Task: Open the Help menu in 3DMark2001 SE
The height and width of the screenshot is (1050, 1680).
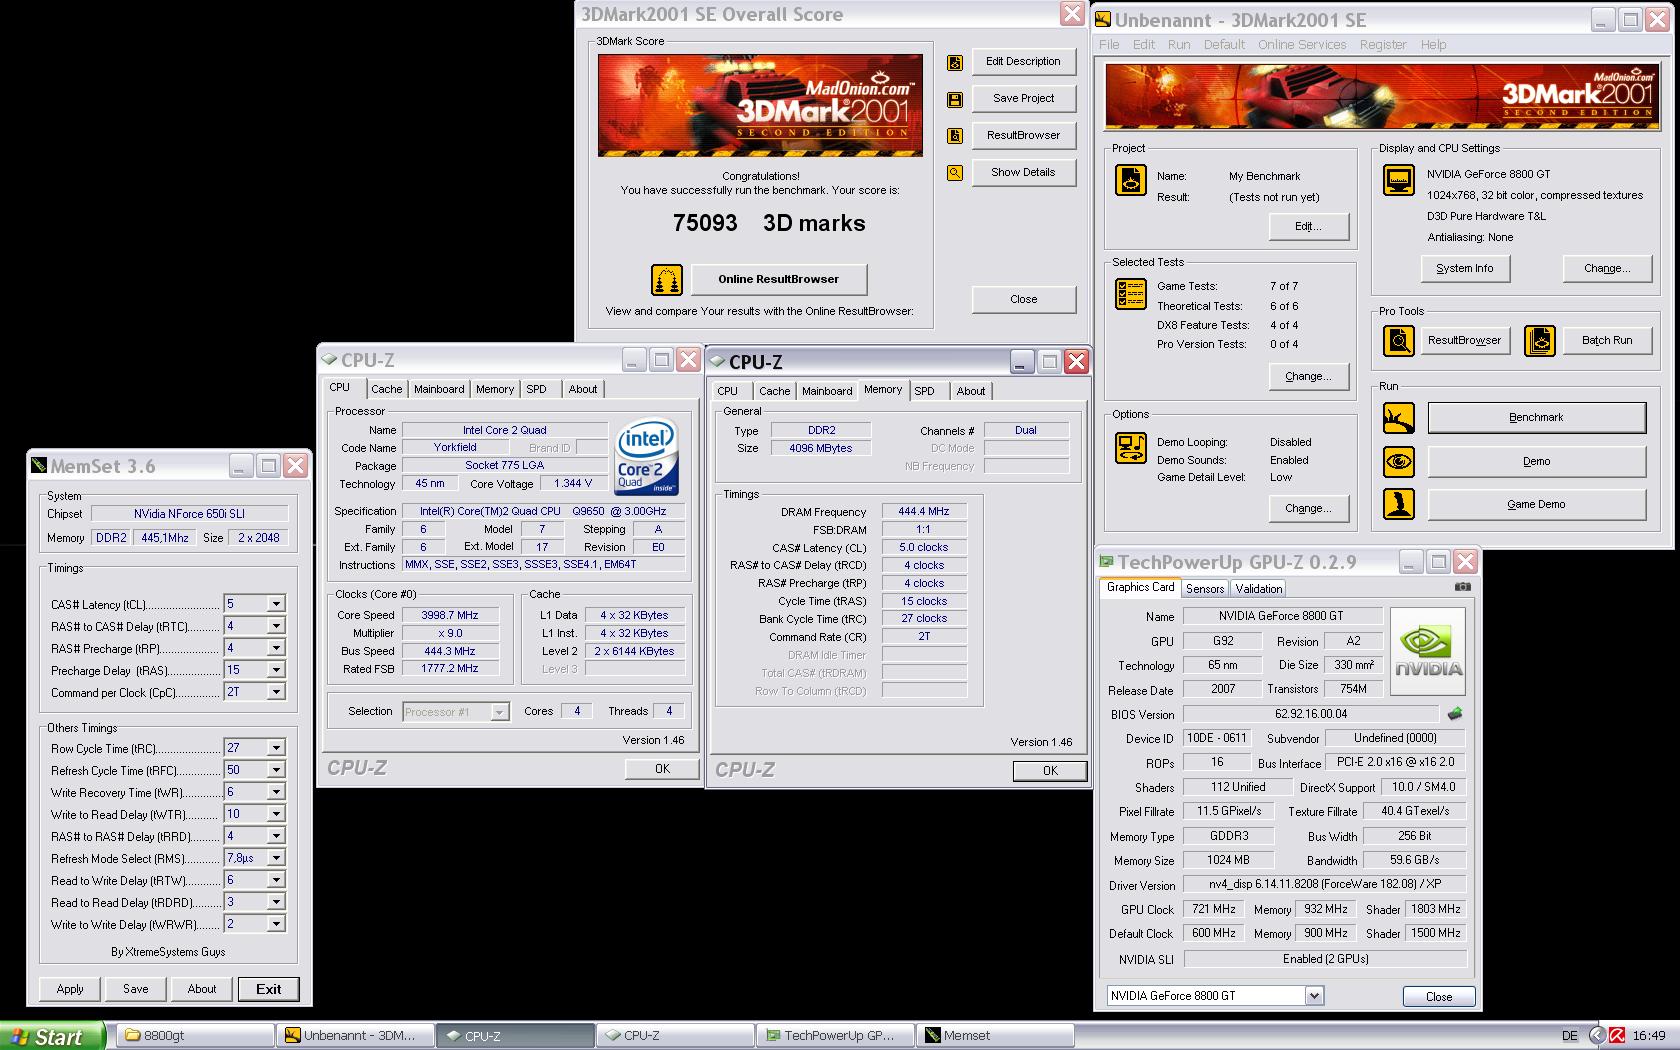Action: pos(1433,45)
